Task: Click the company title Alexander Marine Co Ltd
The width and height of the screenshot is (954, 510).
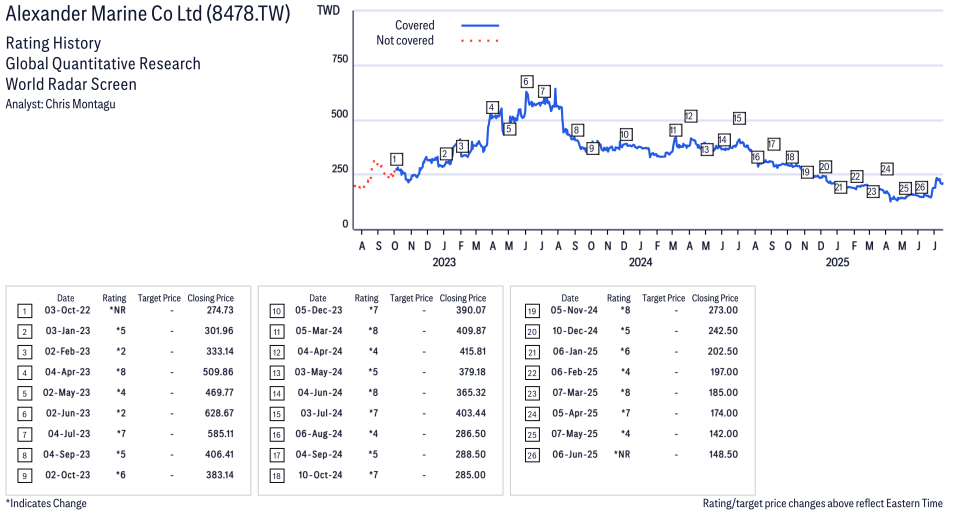Action: click(x=148, y=13)
